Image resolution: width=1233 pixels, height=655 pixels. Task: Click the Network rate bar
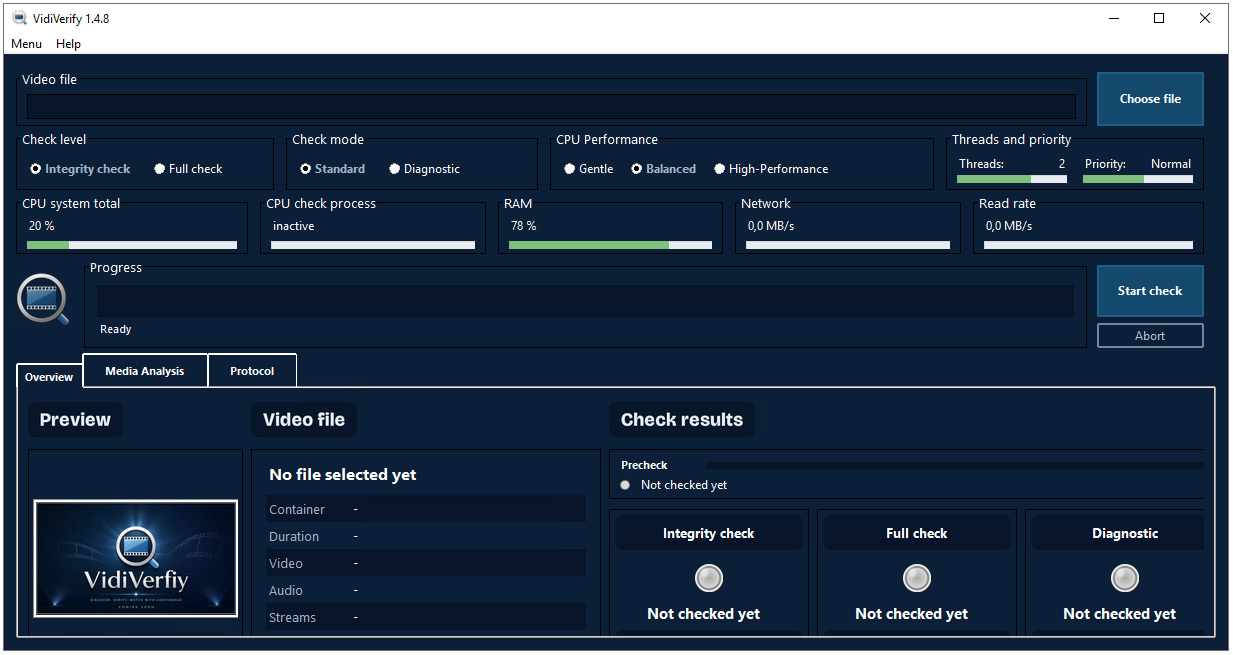pyautogui.click(x=848, y=245)
